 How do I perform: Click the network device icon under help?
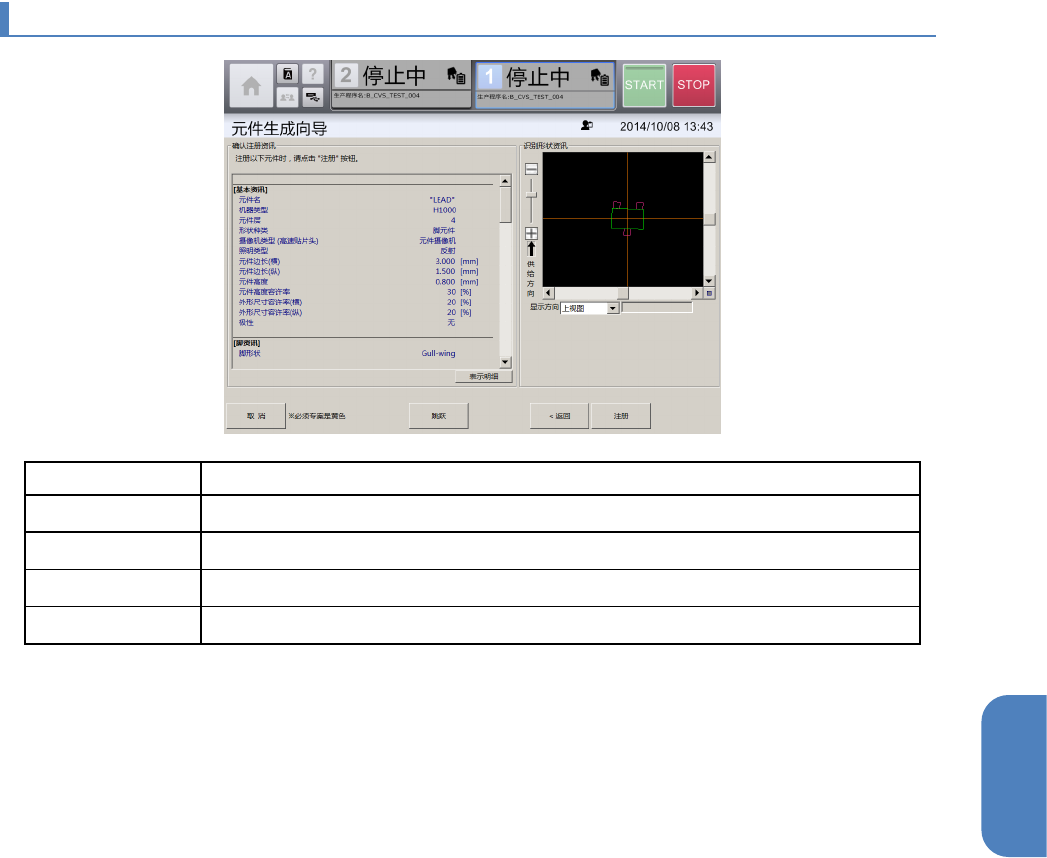[312, 97]
